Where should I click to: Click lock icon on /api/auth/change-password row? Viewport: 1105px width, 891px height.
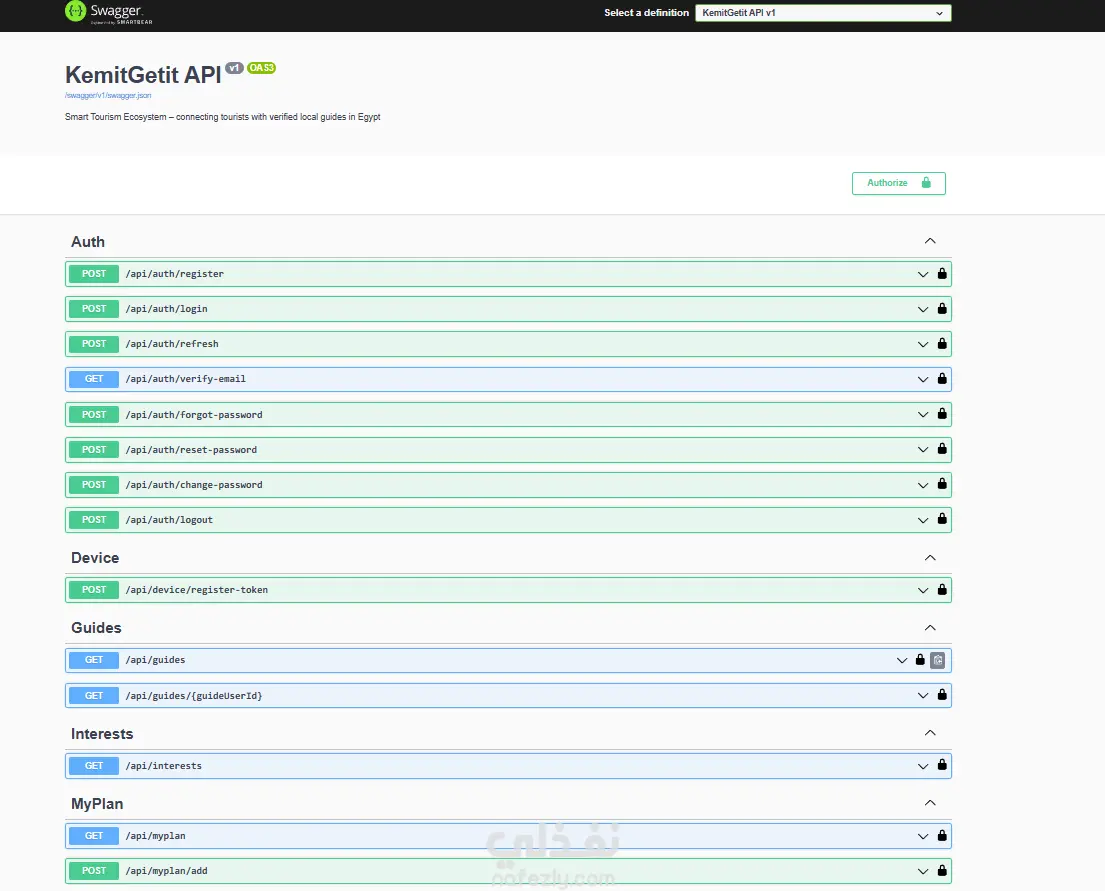(x=942, y=484)
